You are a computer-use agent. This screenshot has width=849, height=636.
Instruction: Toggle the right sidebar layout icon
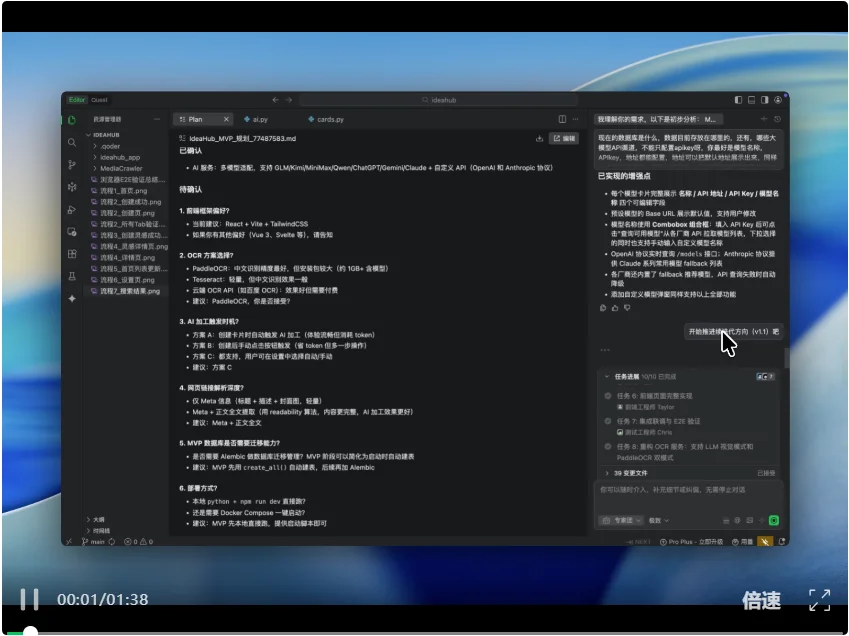point(766,100)
